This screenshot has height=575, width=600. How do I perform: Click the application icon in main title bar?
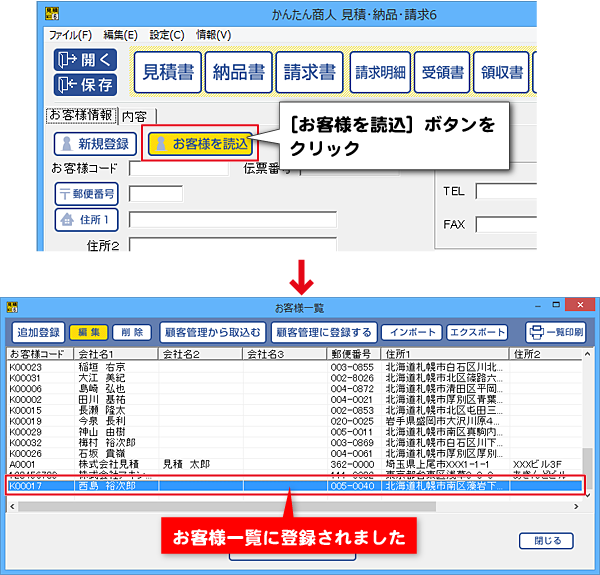(x=52, y=14)
